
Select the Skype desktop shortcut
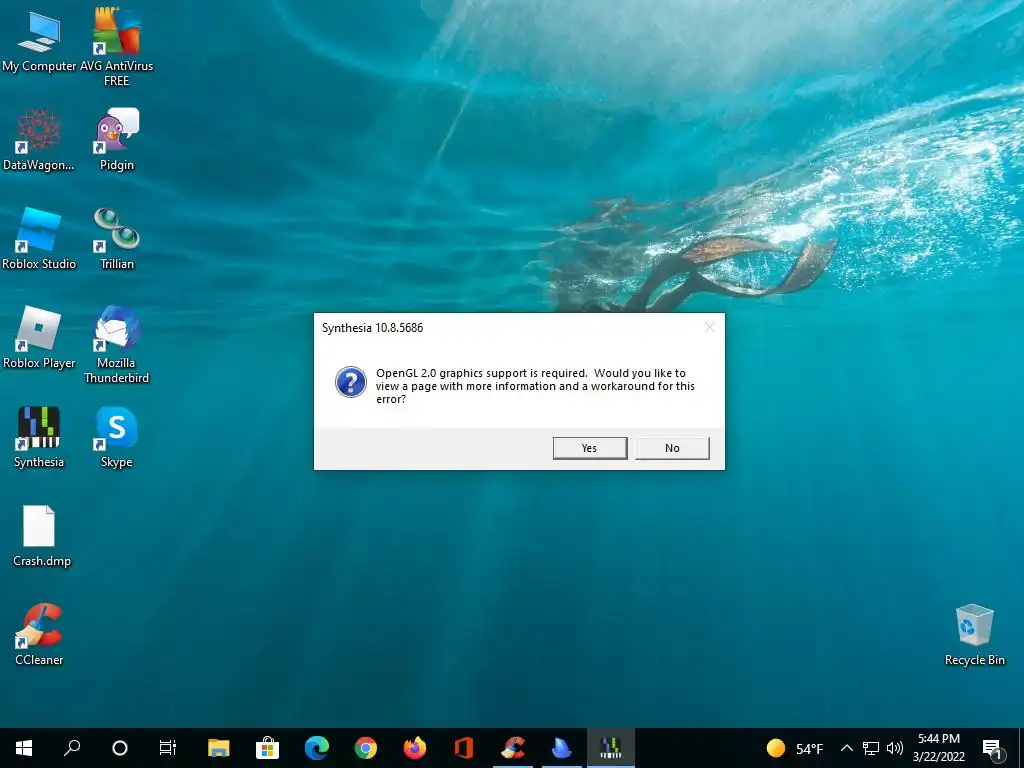point(116,436)
